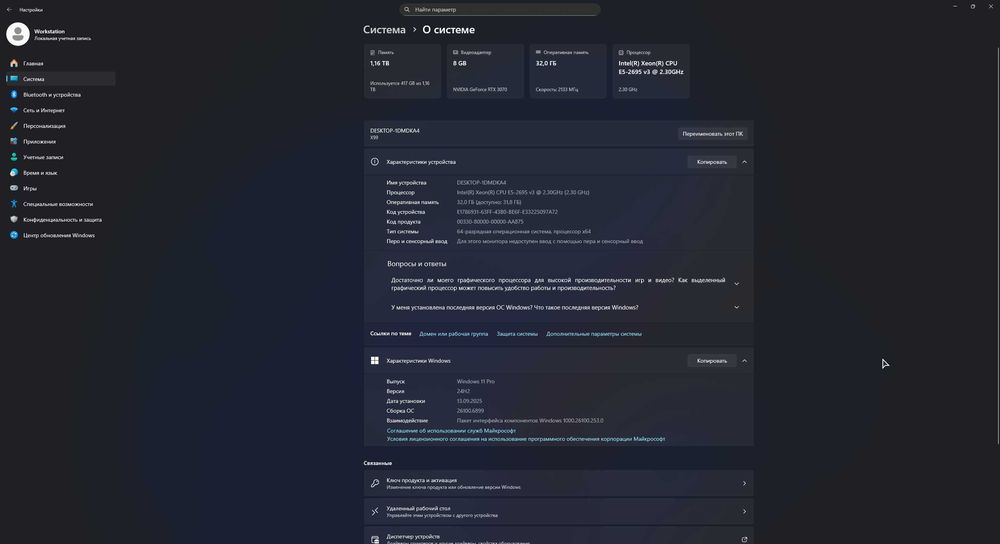This screenshot has width=1000, height=544.
Task: Click the Вопросы и ответы heading
Action: pyautogui.click(x=416, y=264)
